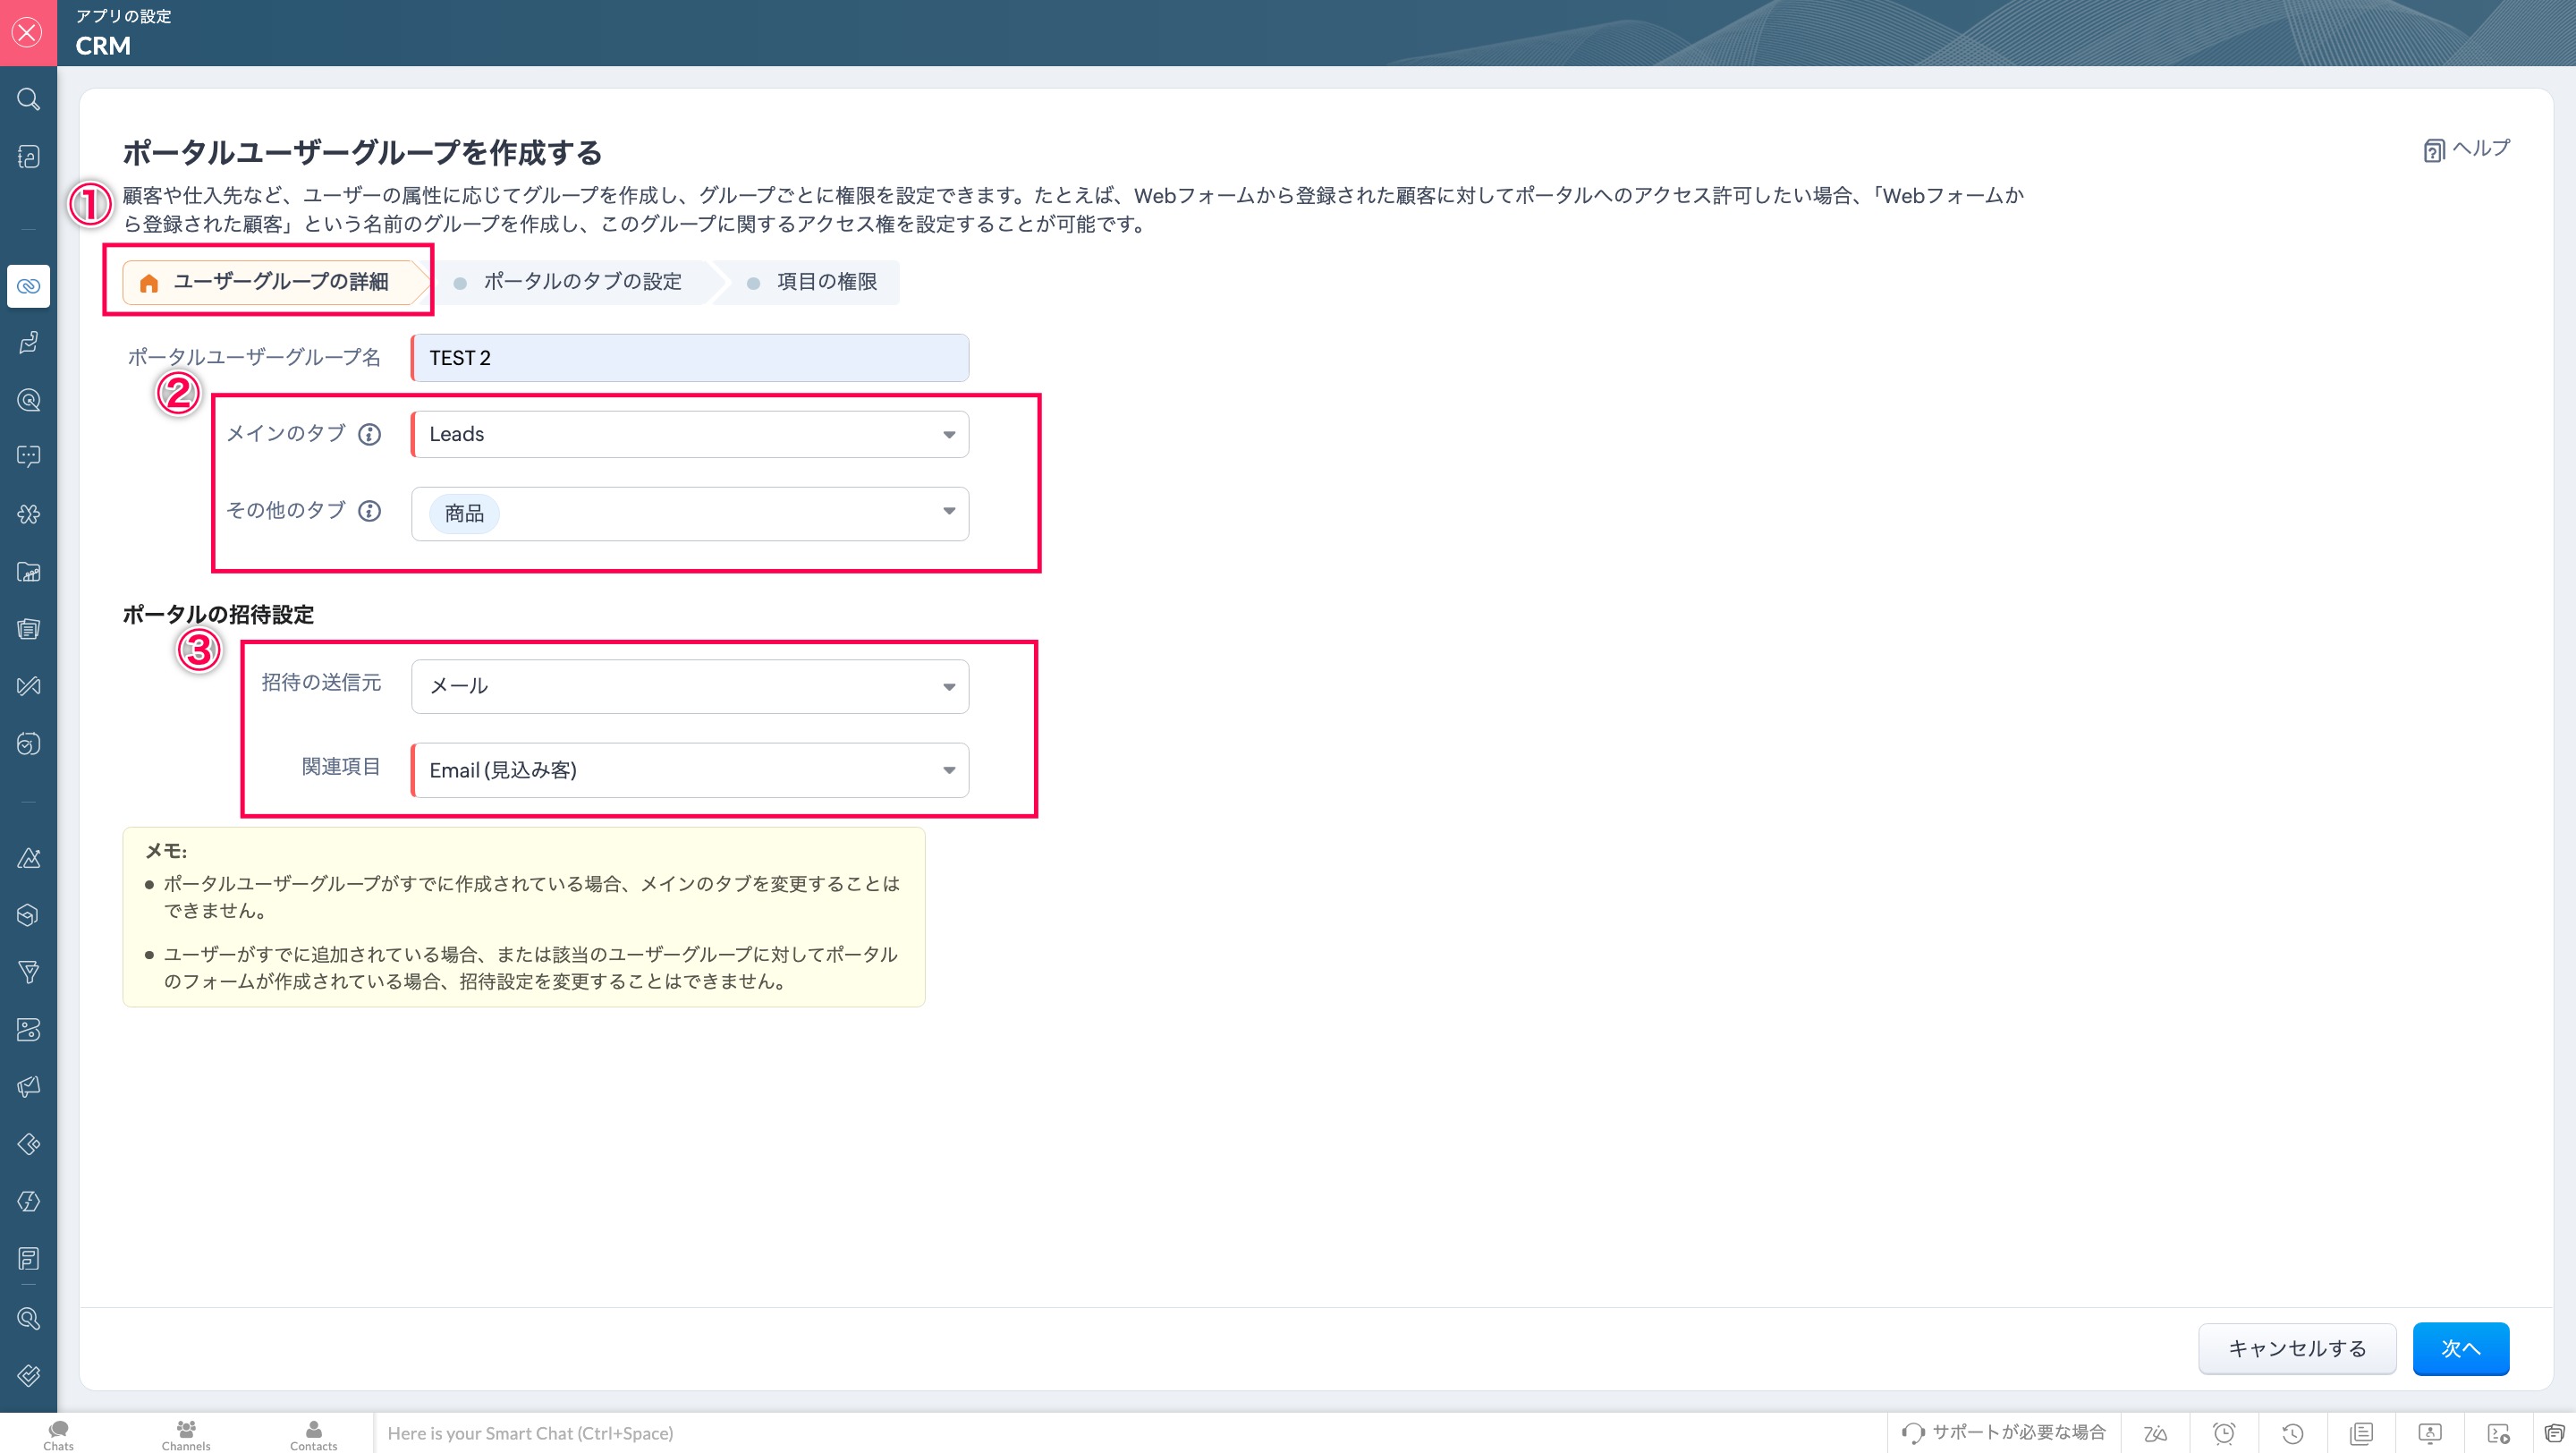
Task: Expand the メインのタブ Leads dropdown
Action: pos(690,434)
